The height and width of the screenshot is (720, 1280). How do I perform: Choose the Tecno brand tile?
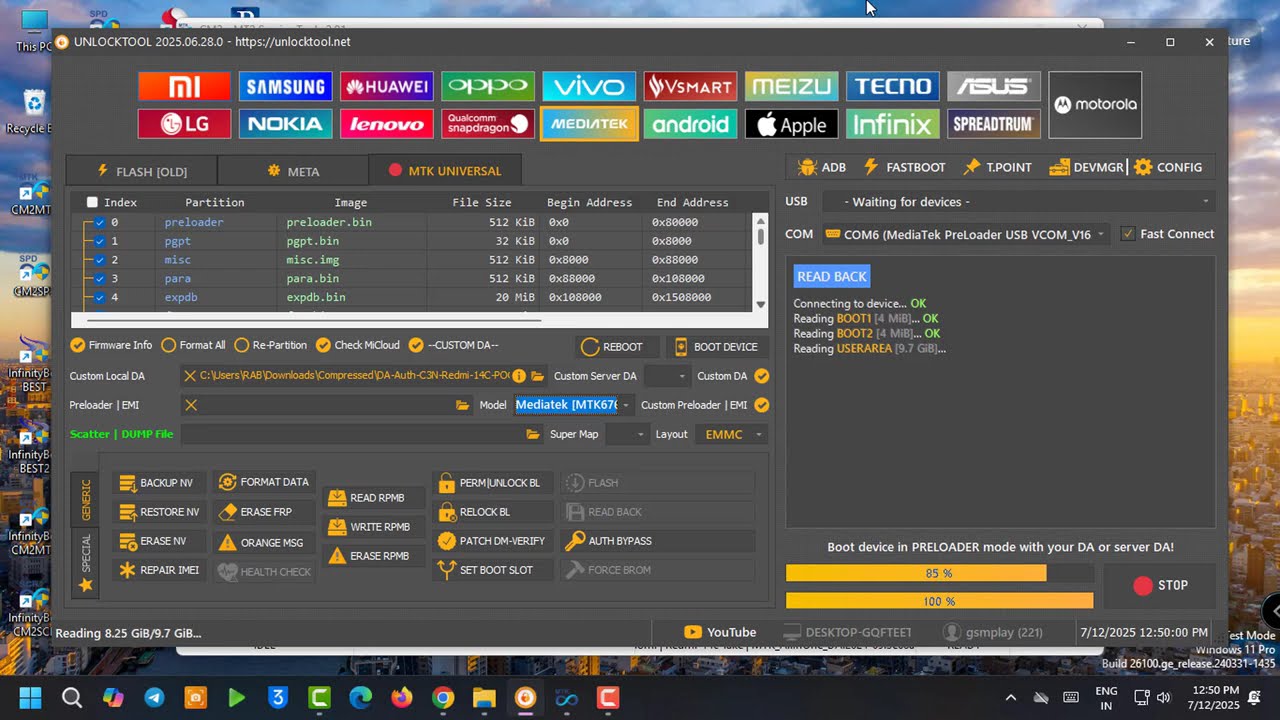point(893,86)
